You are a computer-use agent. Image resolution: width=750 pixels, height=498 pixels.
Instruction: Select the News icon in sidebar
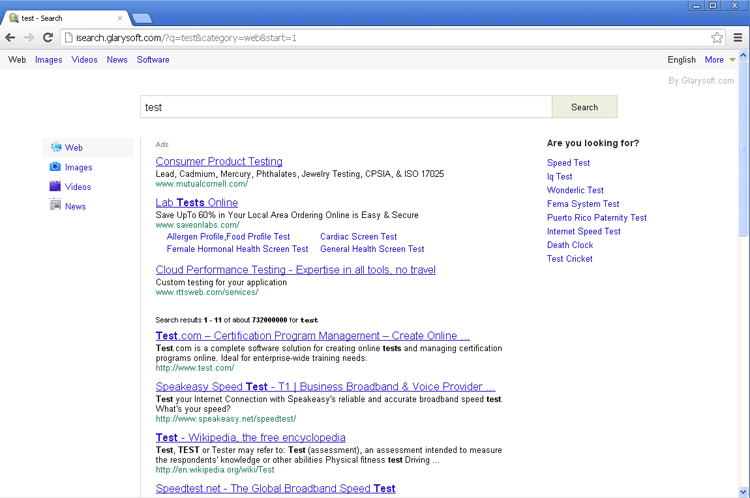coord(56,206)
